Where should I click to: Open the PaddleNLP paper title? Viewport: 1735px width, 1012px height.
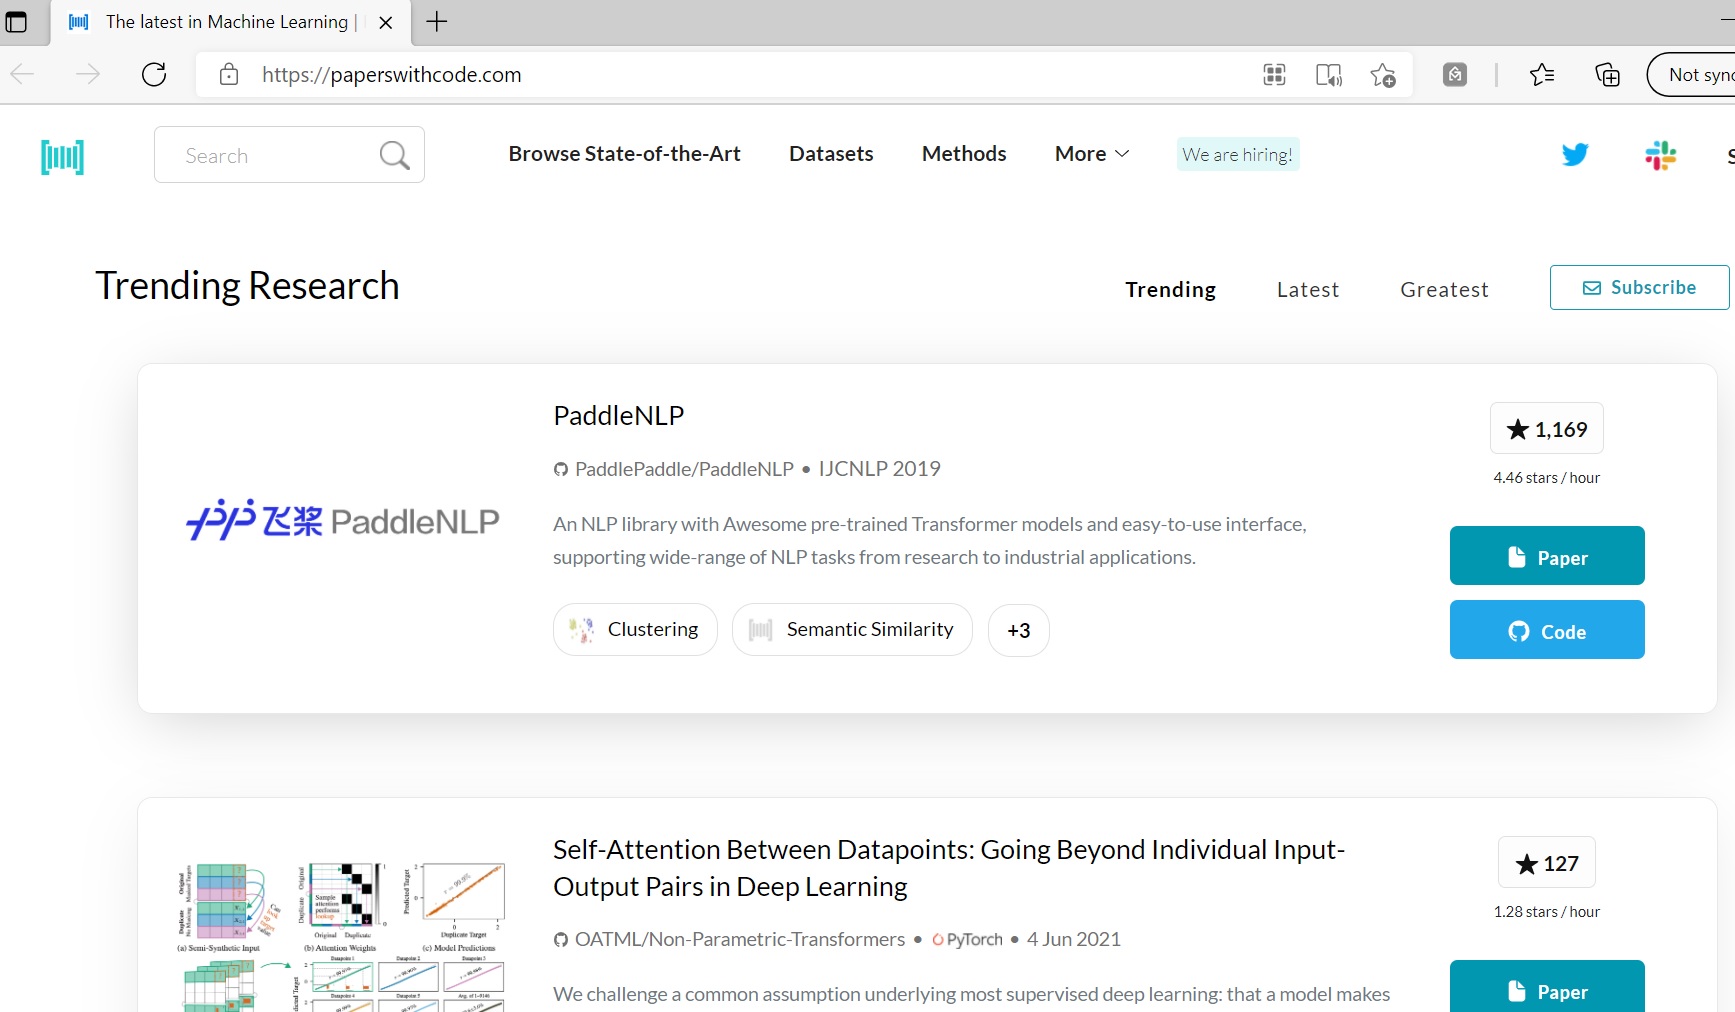click(x=618, y=416)
